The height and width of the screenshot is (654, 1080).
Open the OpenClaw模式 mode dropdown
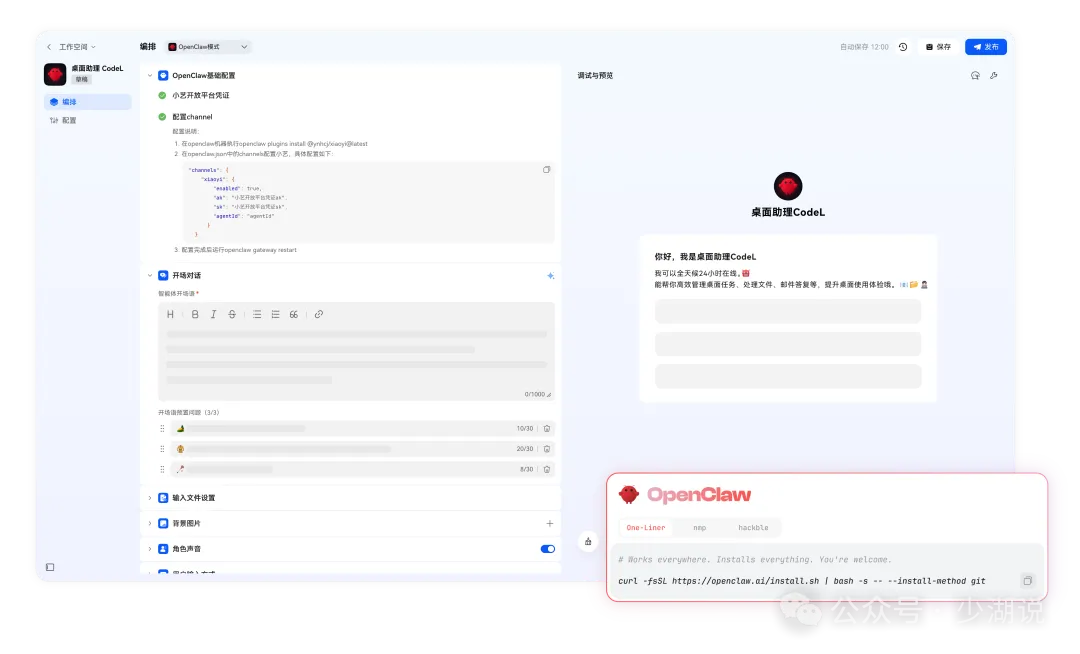208,47
